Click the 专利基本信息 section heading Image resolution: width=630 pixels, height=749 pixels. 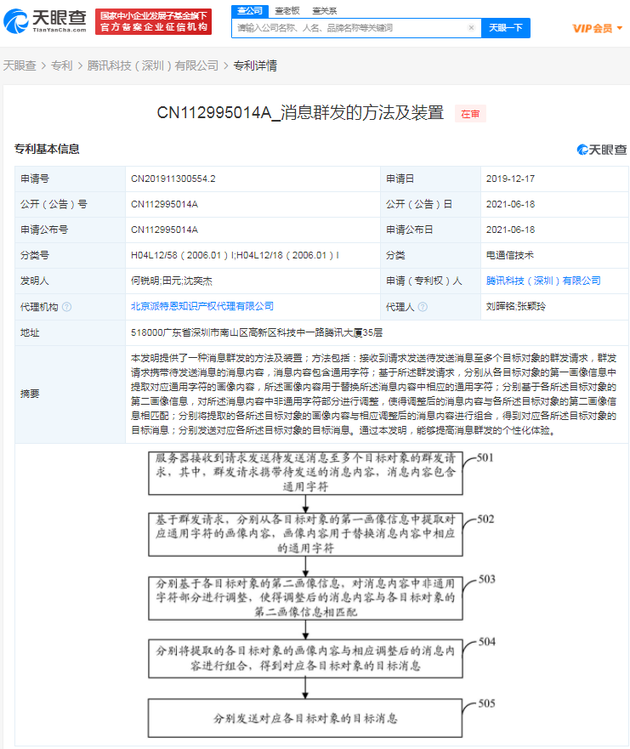pyautogui.click(x=47, y=149)
